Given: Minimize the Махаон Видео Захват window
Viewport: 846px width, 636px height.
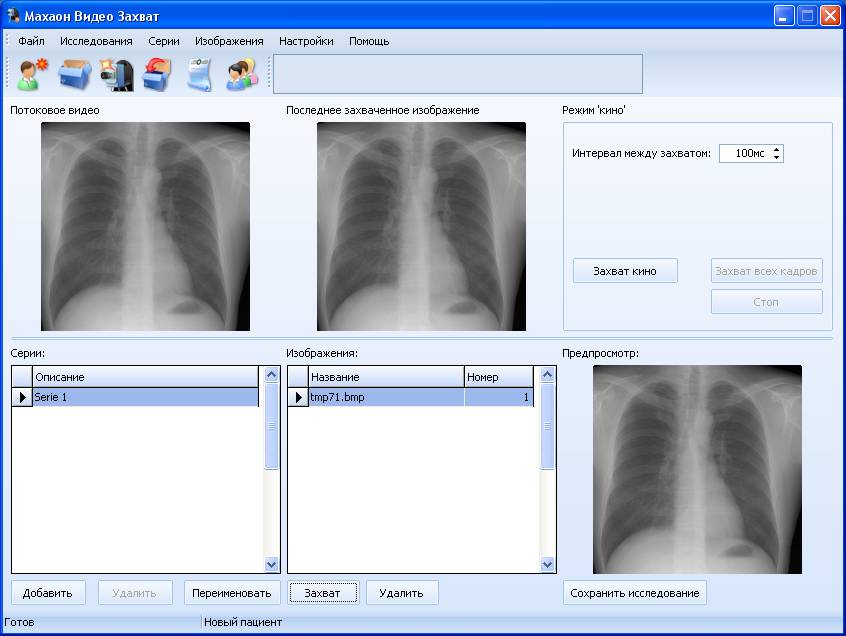Looking at the screenshot, I should (x=784, y=16).
